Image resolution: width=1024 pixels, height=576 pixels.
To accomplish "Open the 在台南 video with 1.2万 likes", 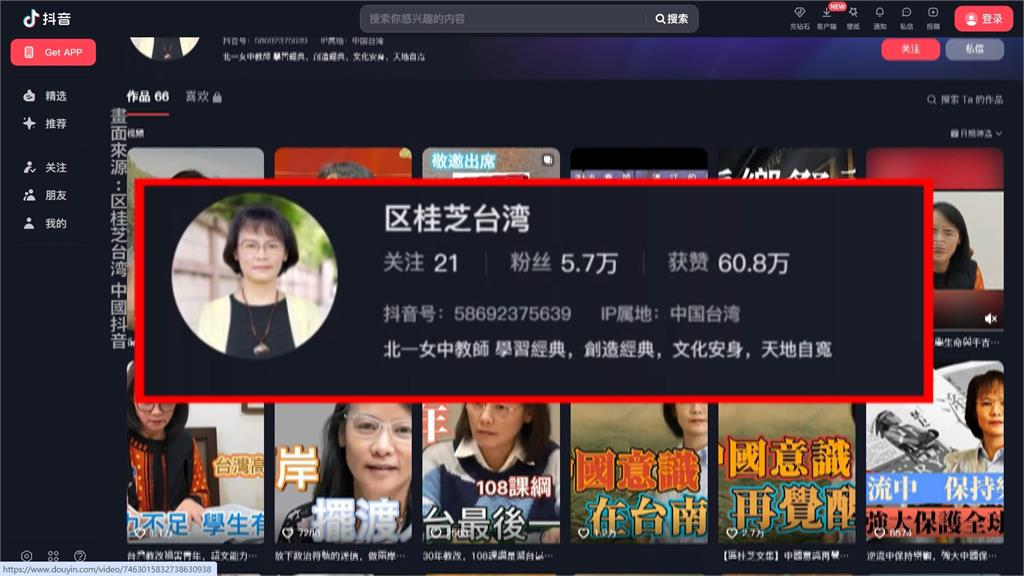I will pyautogui.click(x=639, y=472).
